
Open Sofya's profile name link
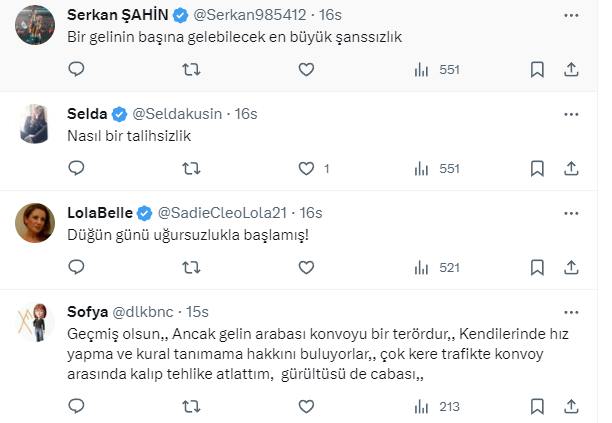(87, 312)
